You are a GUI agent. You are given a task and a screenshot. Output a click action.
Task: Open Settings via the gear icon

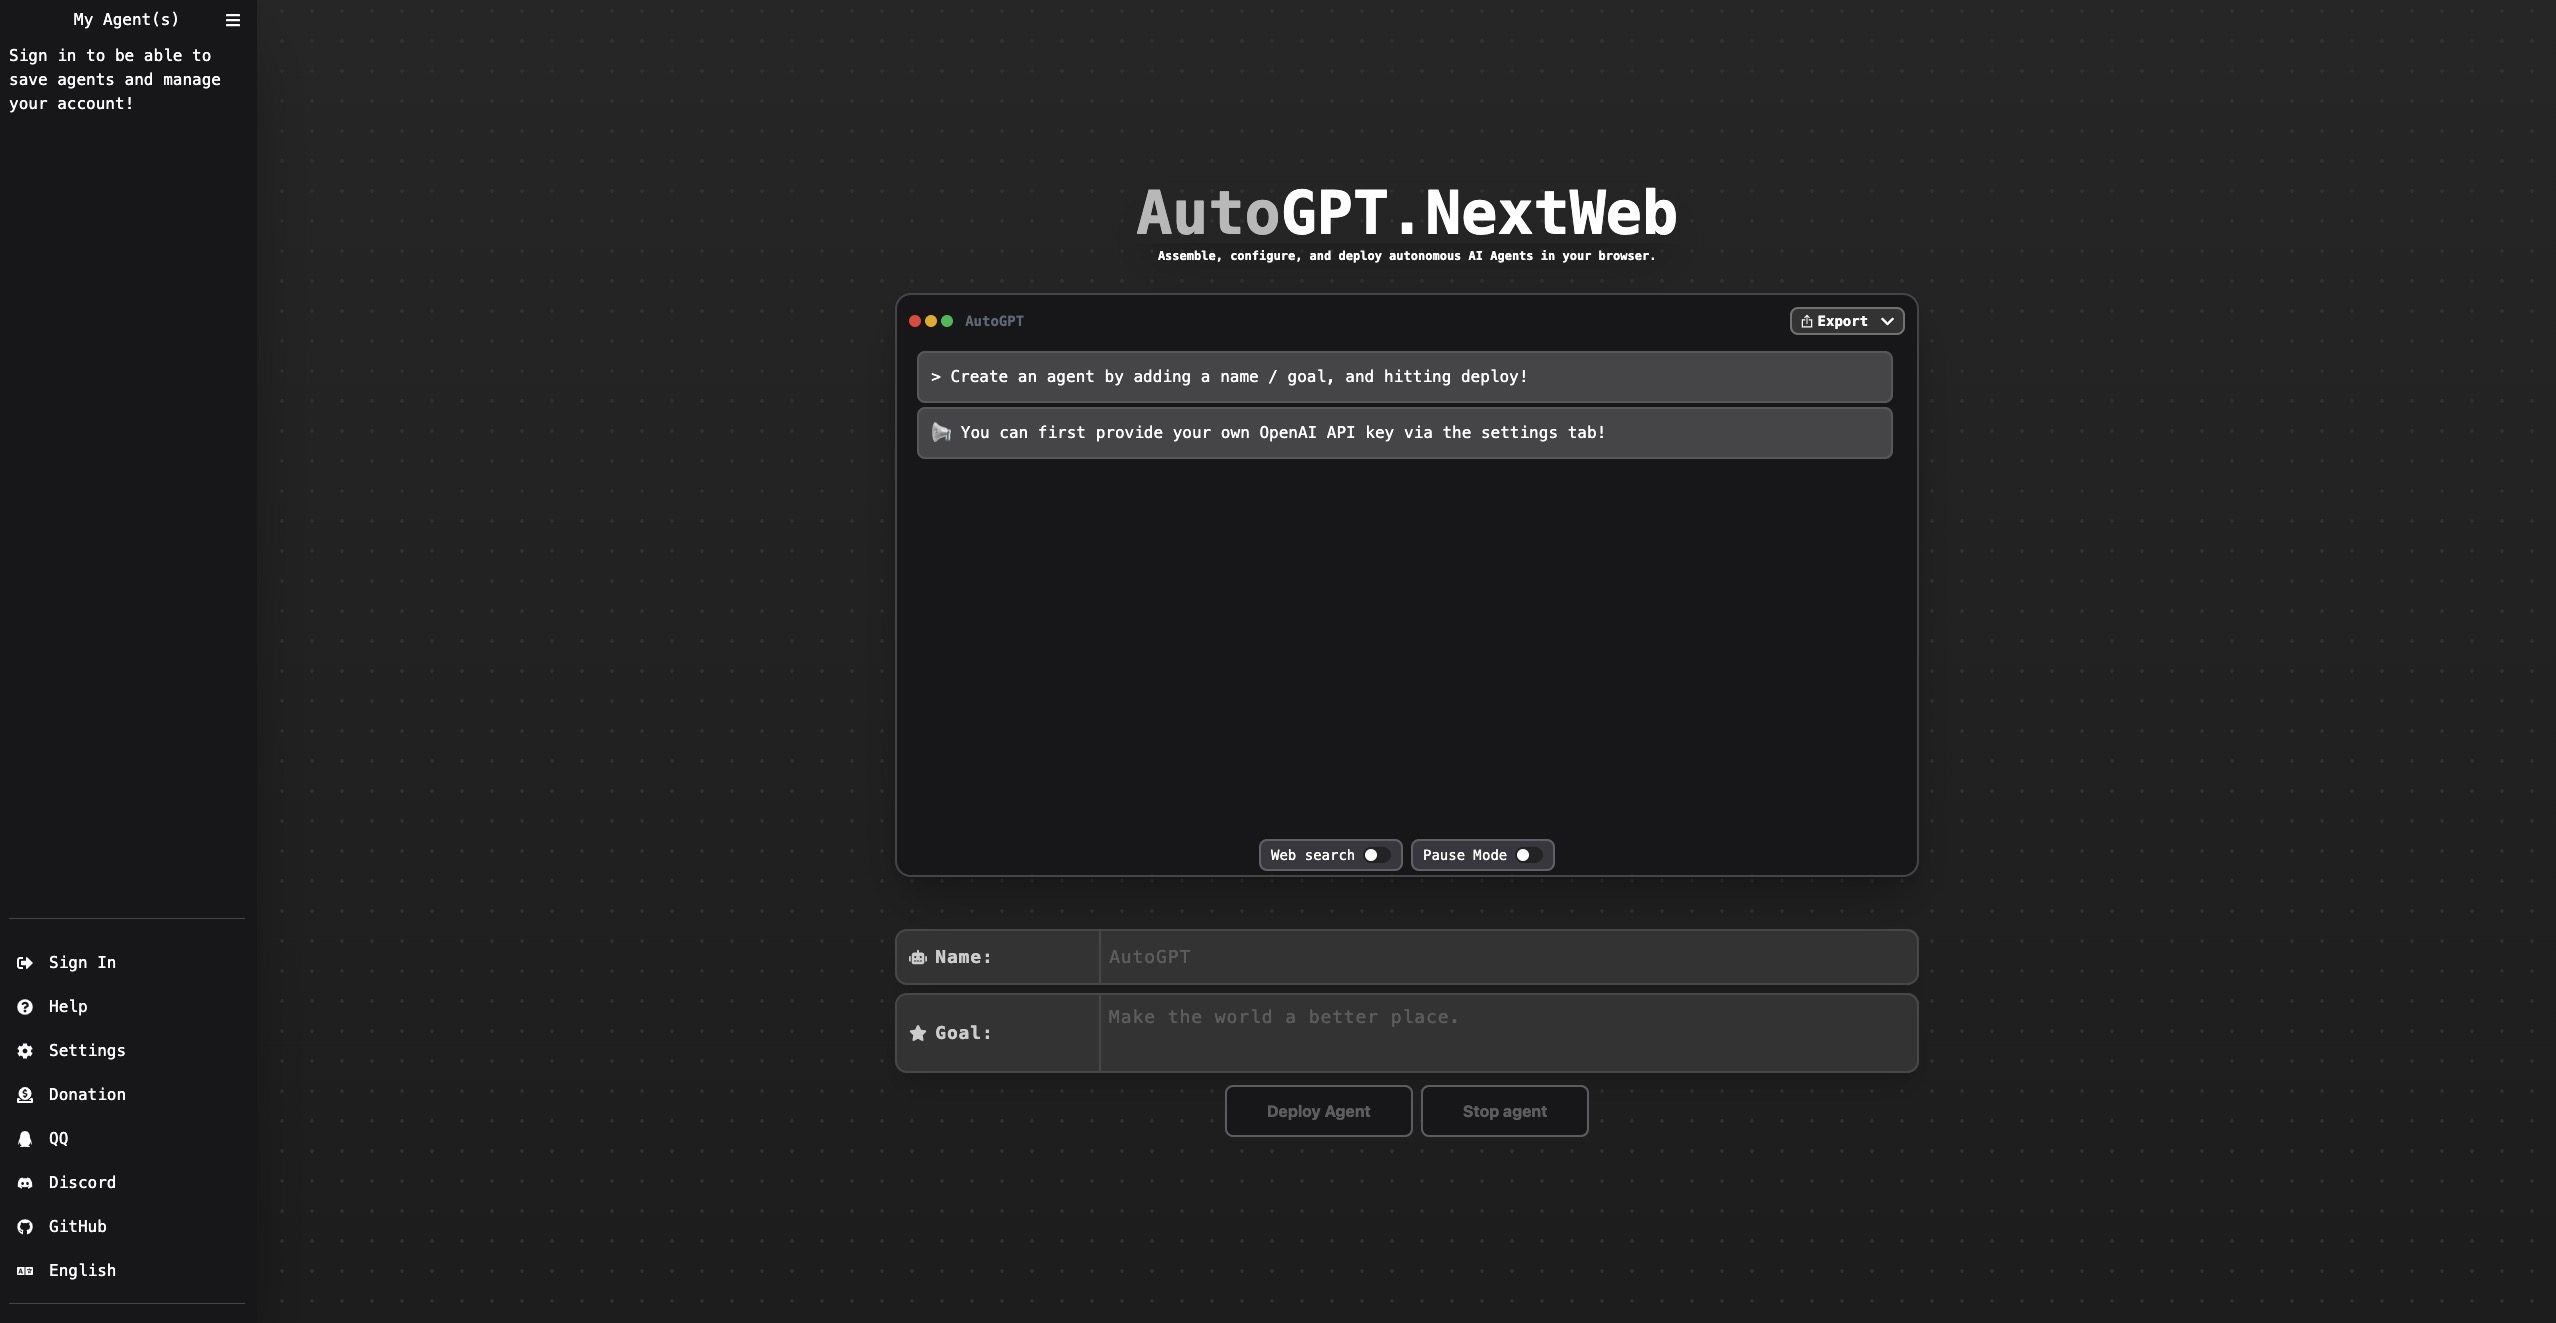tap(25, 1050)
